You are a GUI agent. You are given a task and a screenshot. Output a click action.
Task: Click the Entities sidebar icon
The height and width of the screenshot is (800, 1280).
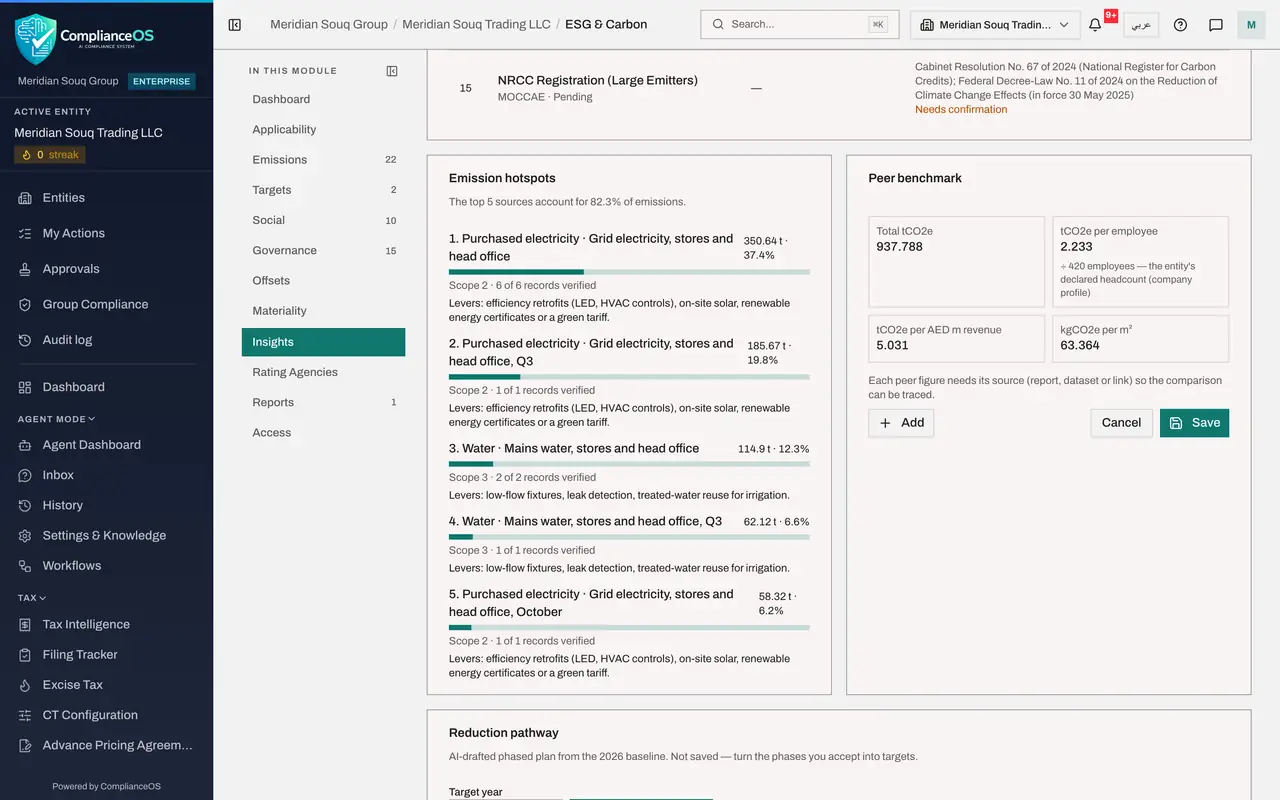point(25,198)
